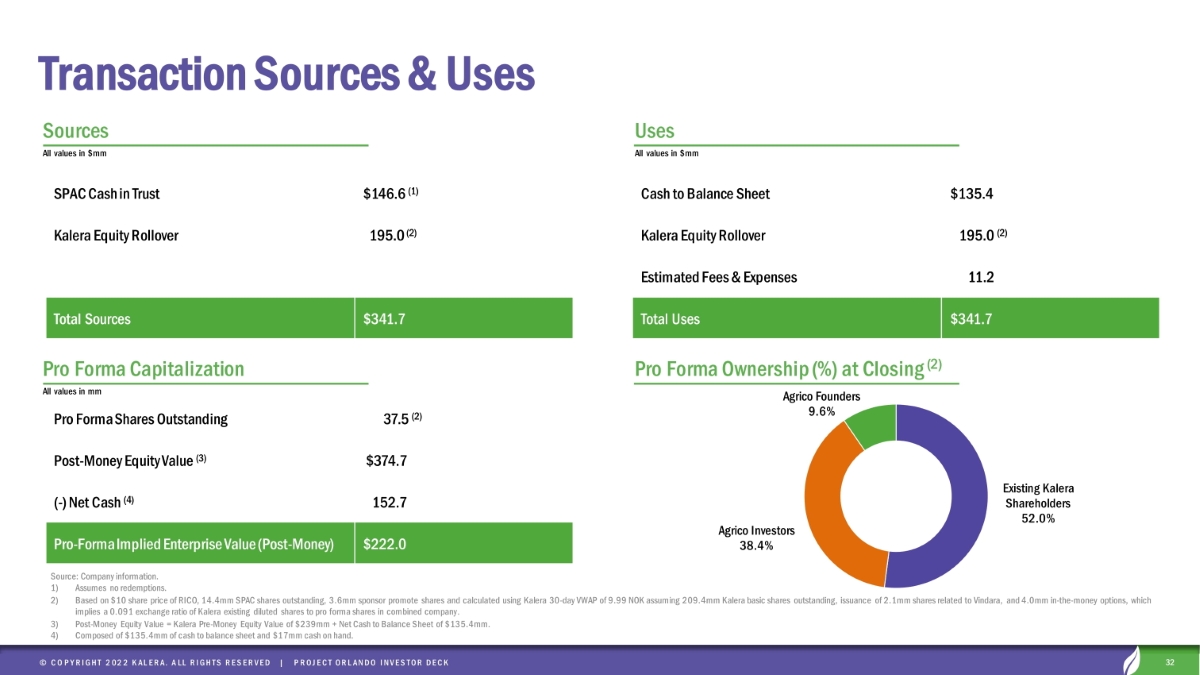Click the Uses section heading
The image size is (1200, 675).
[x=654, y=131]
